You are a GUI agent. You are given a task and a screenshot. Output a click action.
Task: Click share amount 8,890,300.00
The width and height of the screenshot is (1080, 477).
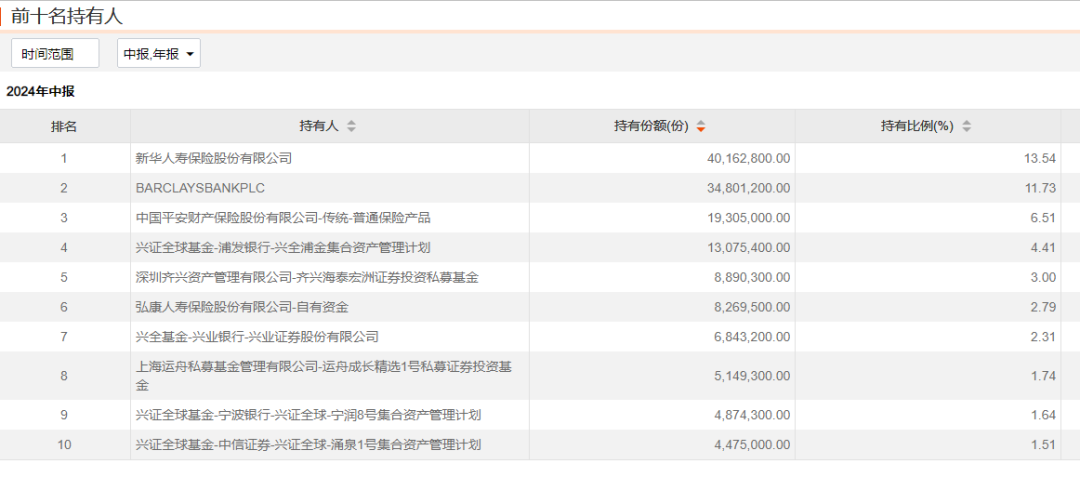tap(752, 277)
